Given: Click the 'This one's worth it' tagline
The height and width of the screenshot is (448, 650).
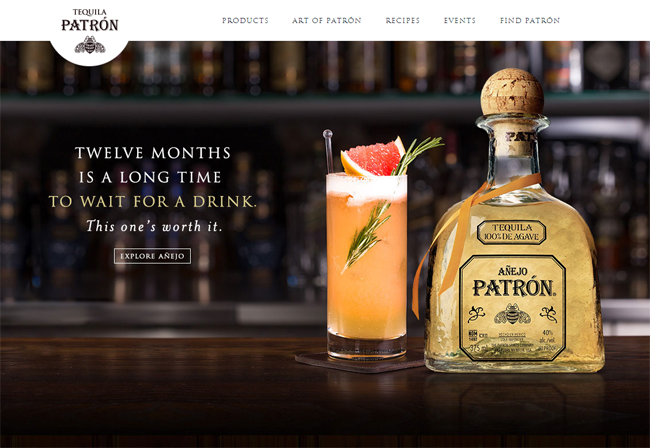Looking at the screenshot, I should [154, 226].
